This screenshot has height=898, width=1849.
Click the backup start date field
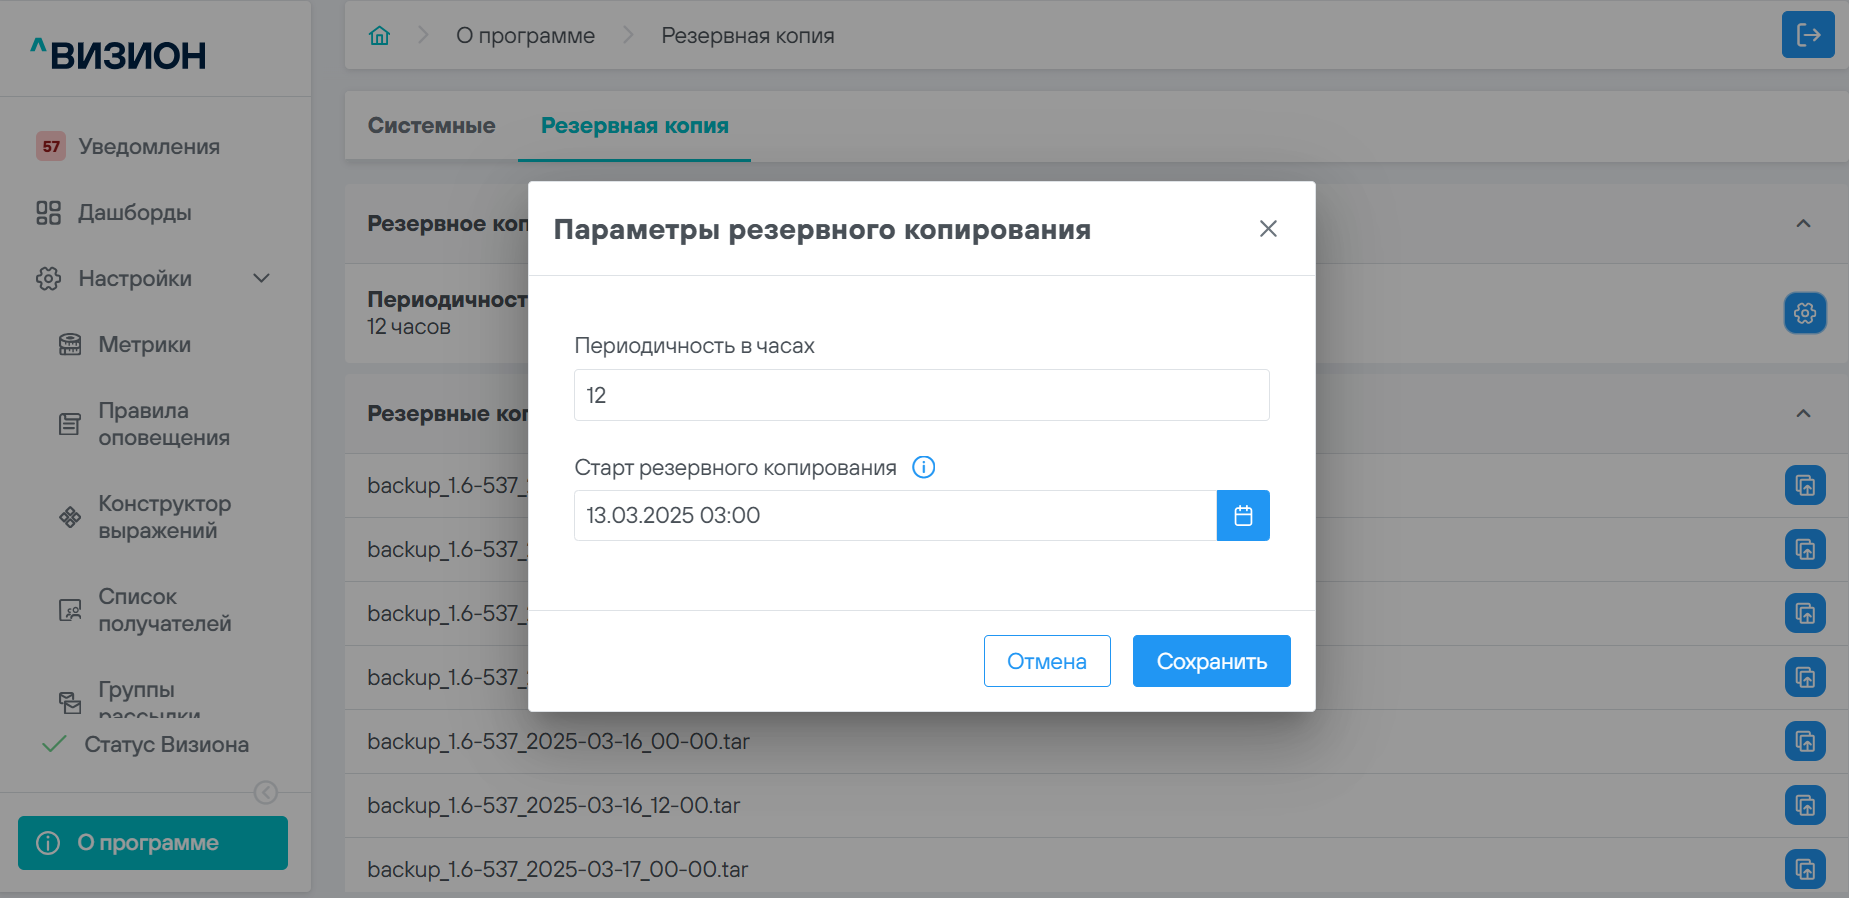(x=895, y=516)
